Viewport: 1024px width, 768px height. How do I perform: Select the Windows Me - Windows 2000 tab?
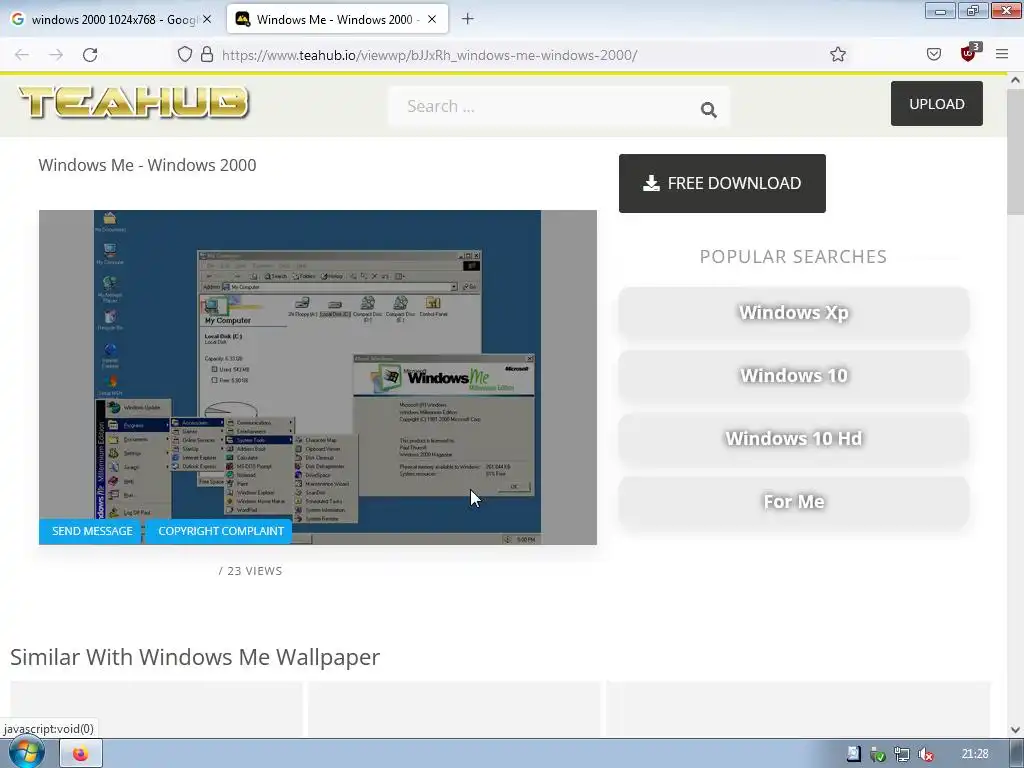pos(337,19)
